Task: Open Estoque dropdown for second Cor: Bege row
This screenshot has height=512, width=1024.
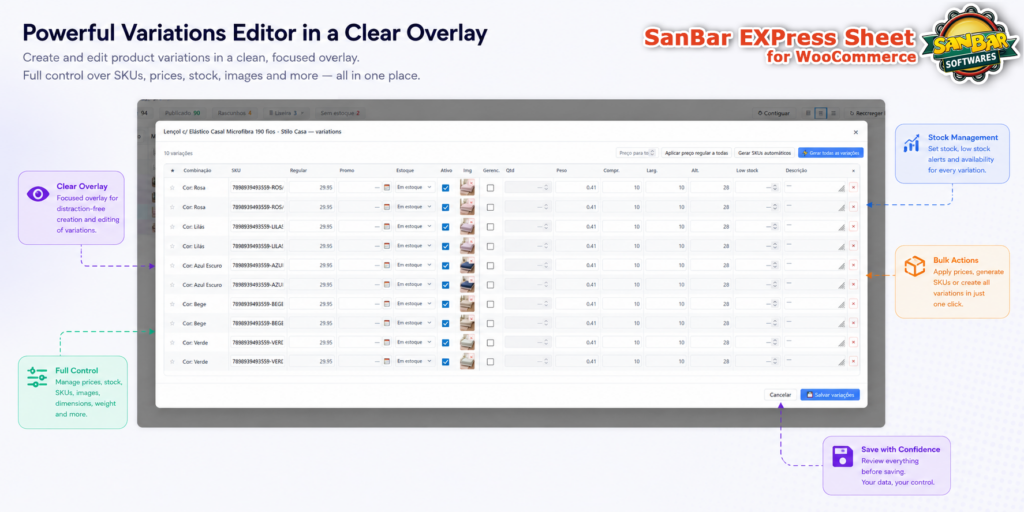Action: [x=415, y=323]
